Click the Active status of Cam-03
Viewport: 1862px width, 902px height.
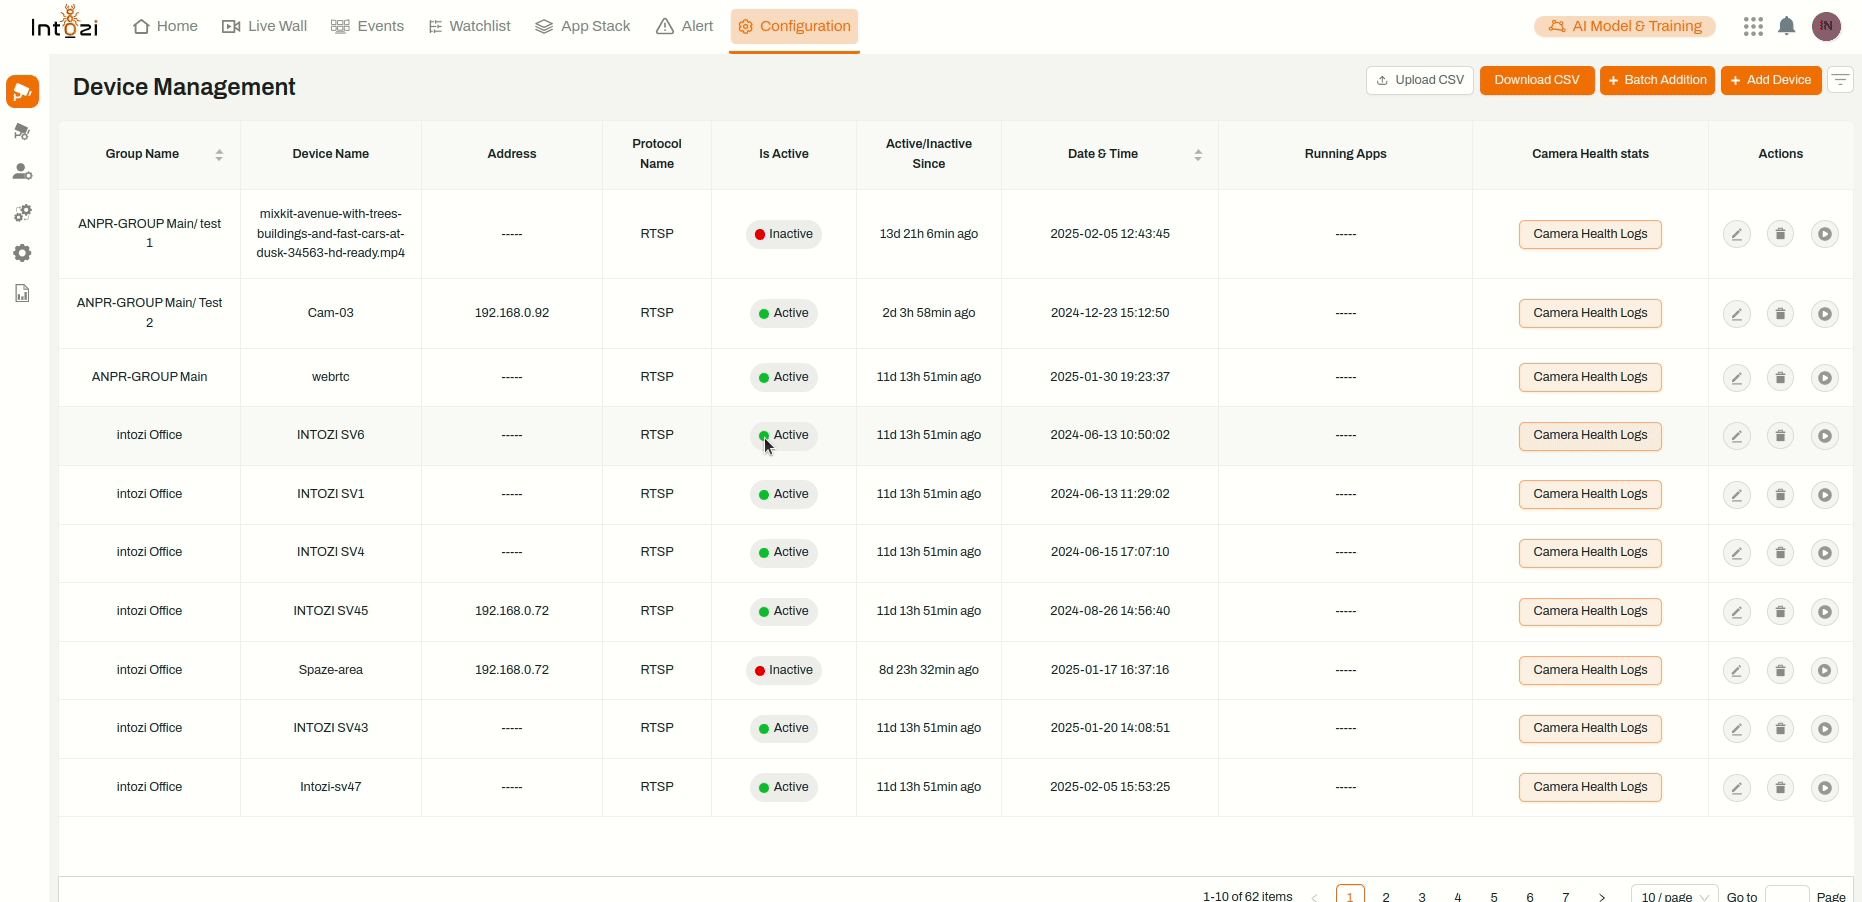(x=784, y=313)
